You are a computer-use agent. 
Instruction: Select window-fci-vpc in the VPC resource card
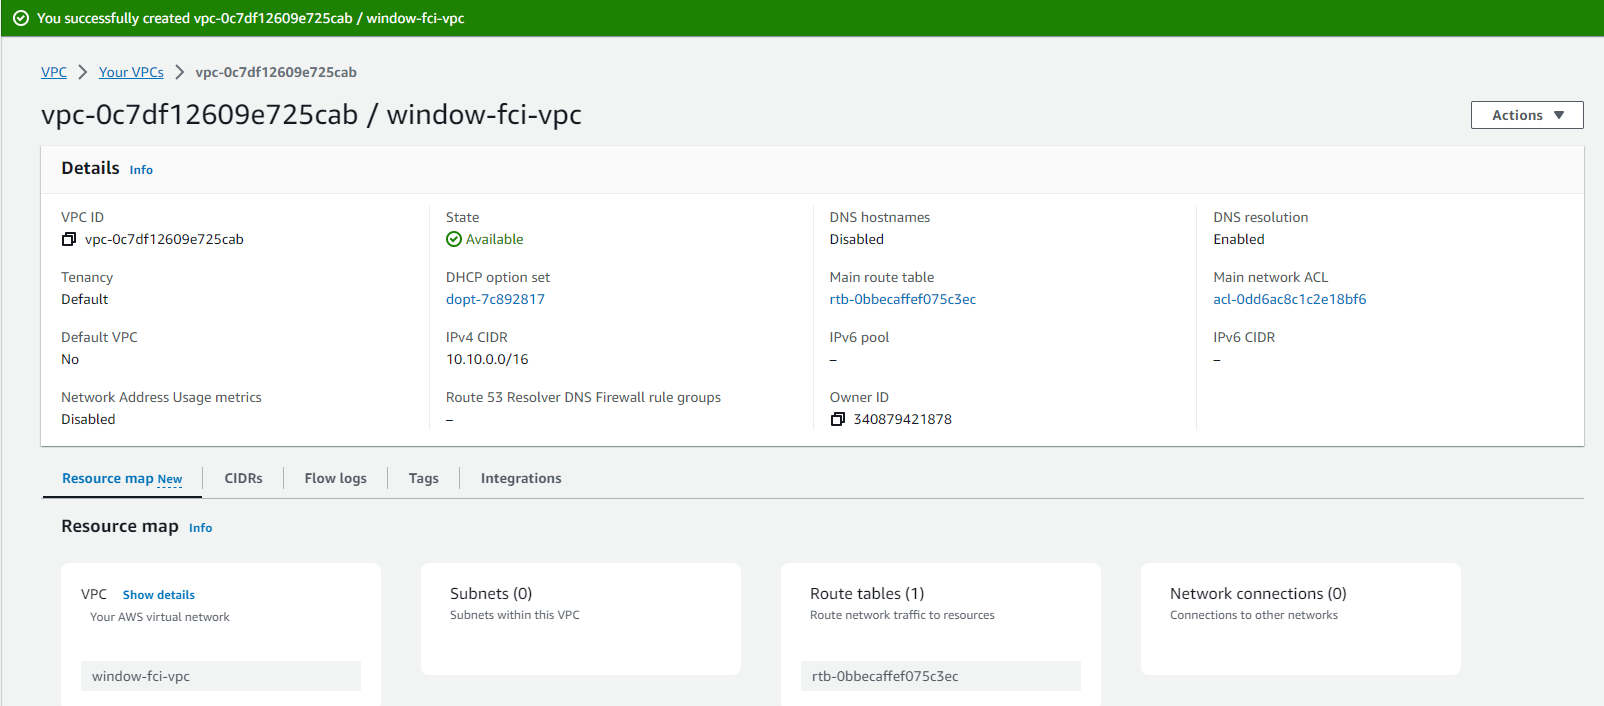[x=221, y=676]
